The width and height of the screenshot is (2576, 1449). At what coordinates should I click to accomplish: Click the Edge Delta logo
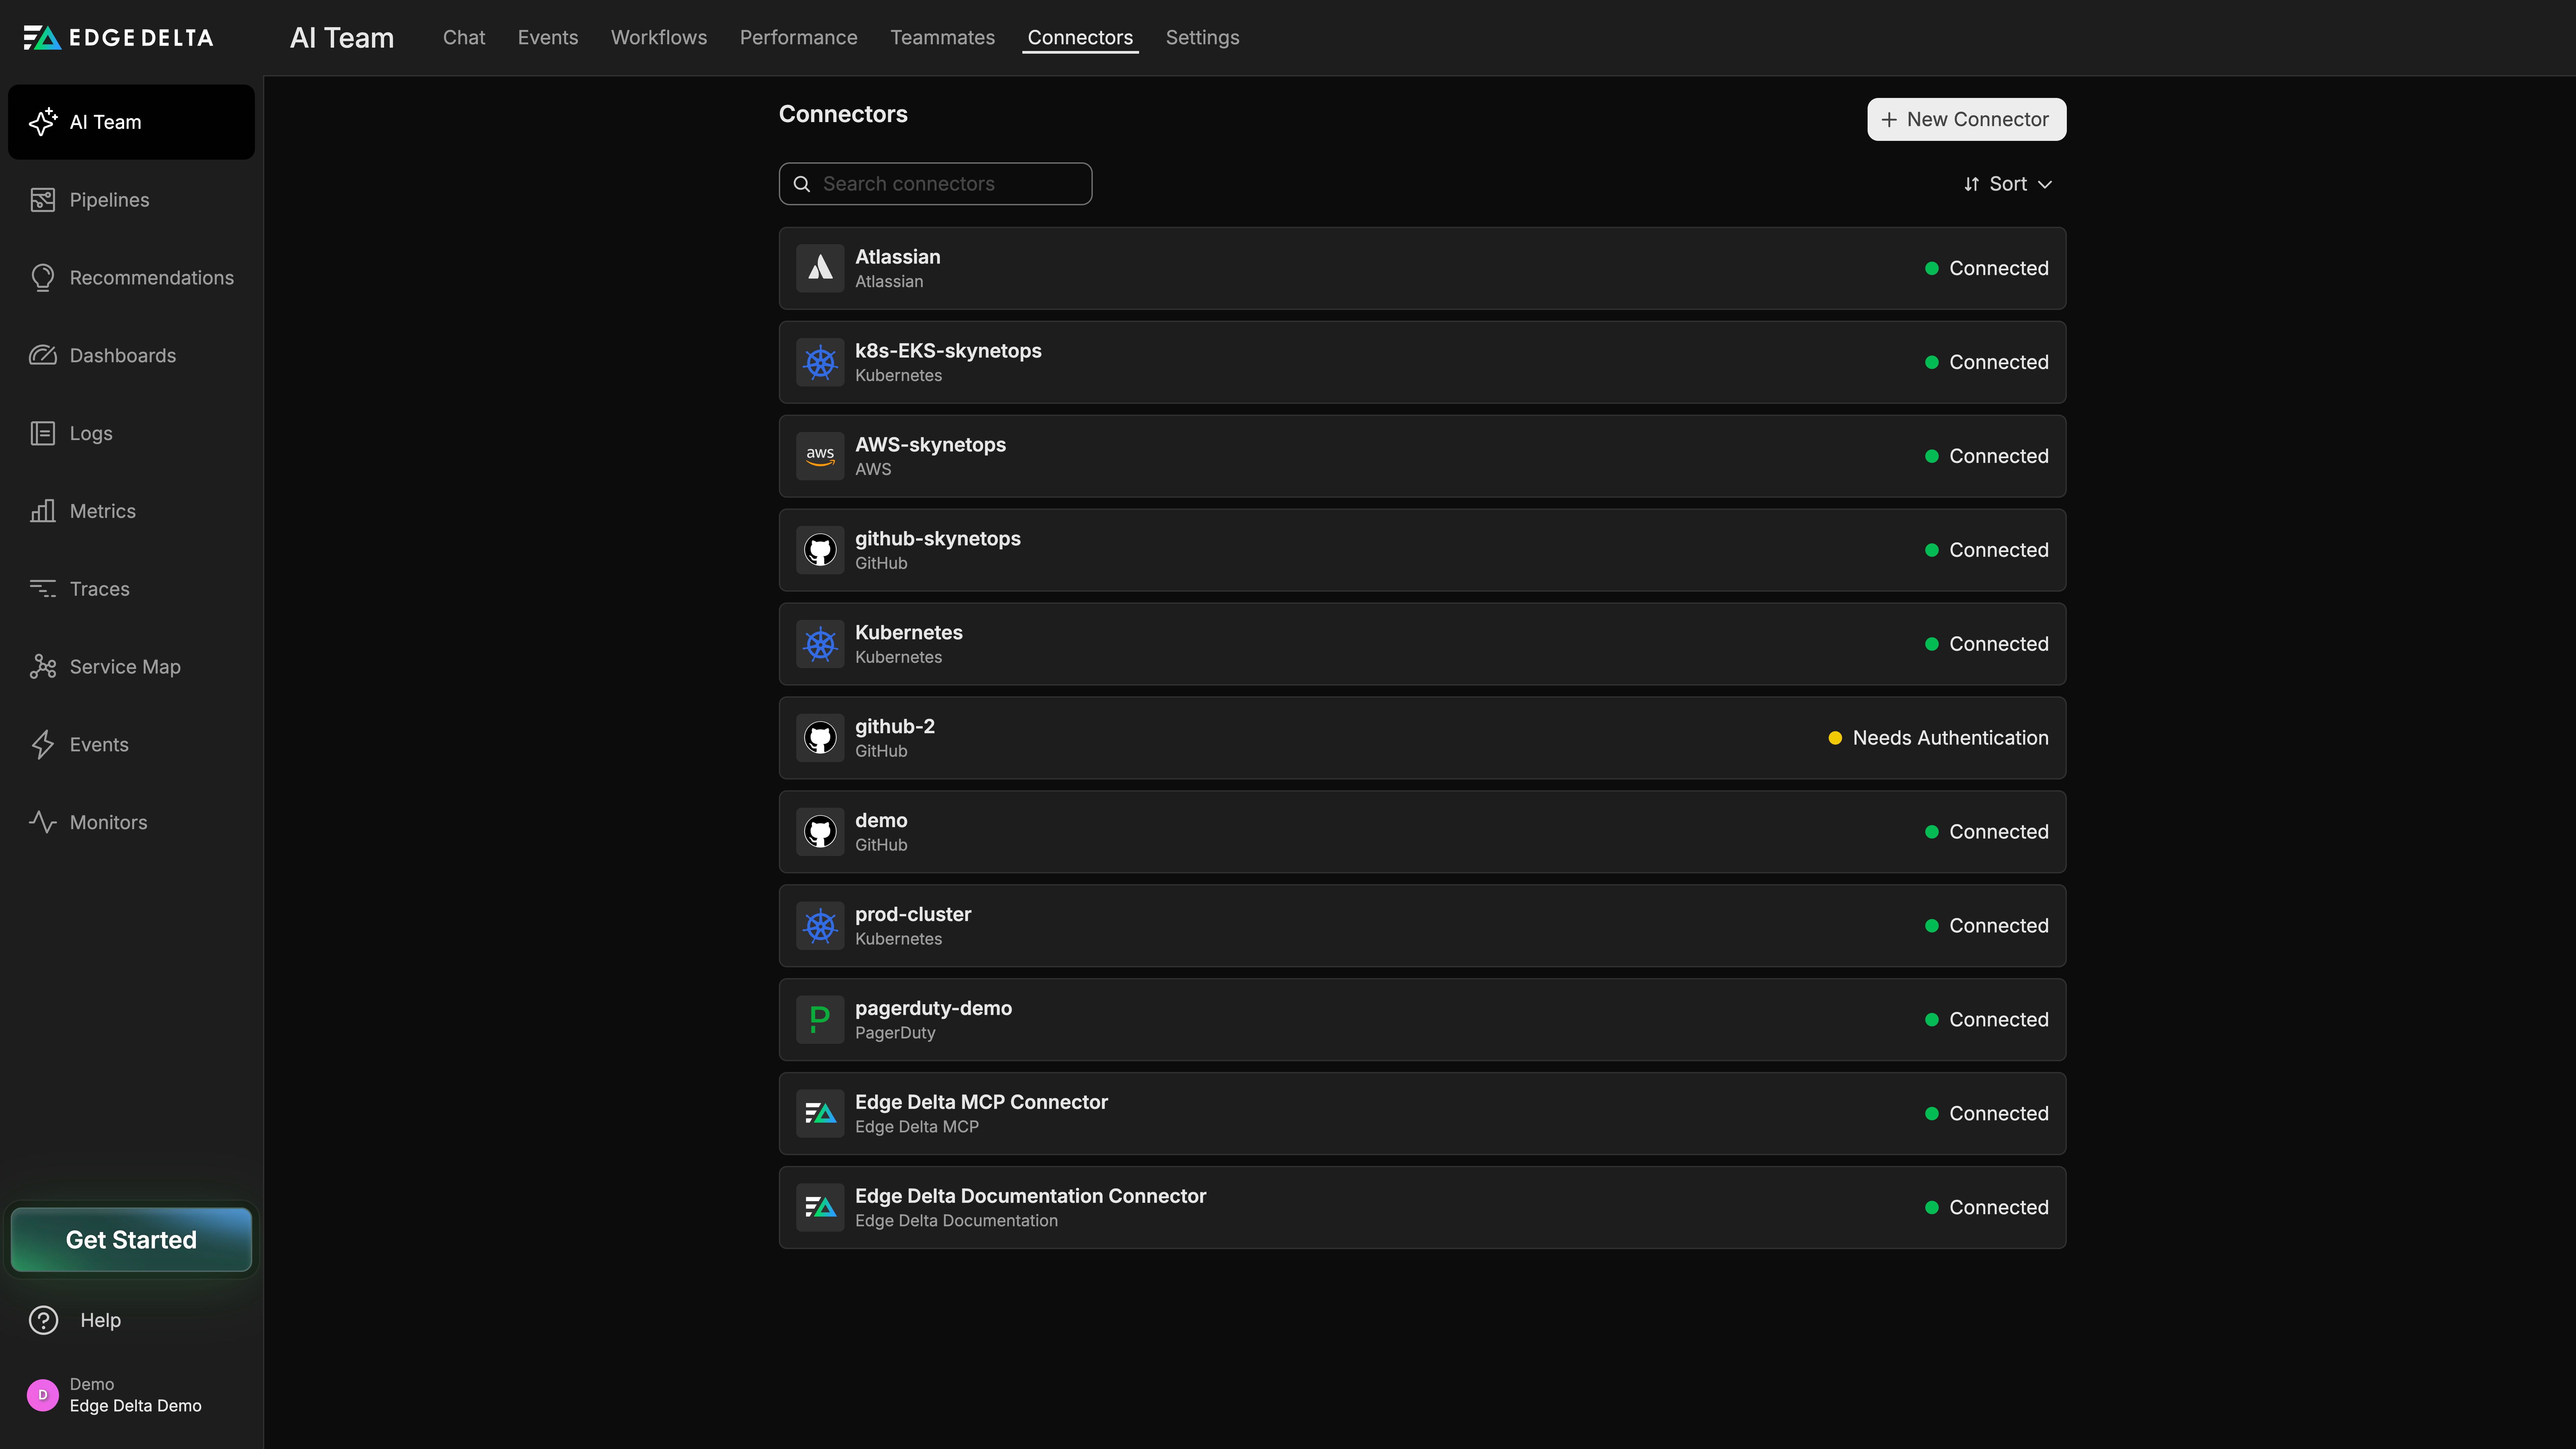118,38
